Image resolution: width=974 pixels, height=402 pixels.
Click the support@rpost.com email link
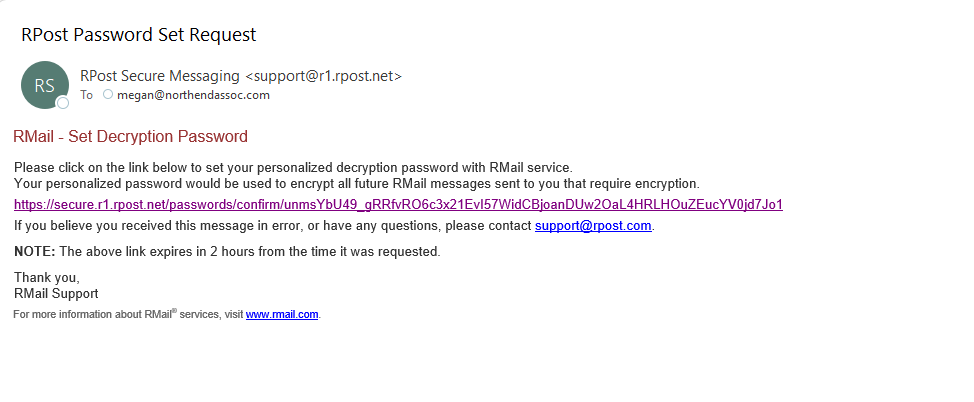593,226
